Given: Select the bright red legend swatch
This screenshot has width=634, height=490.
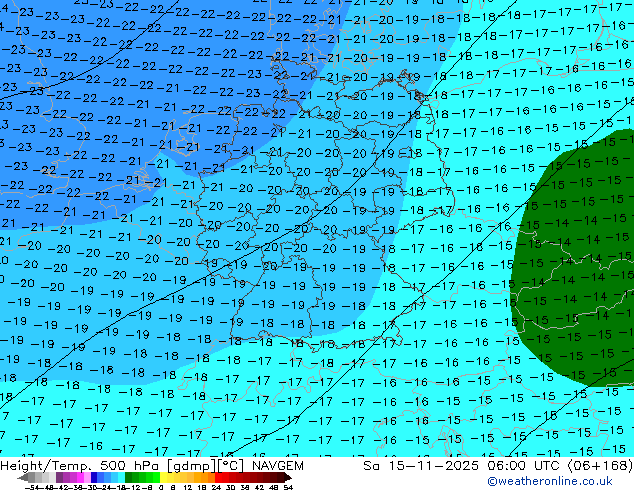Looking at the screenshot, I should 218,477.
